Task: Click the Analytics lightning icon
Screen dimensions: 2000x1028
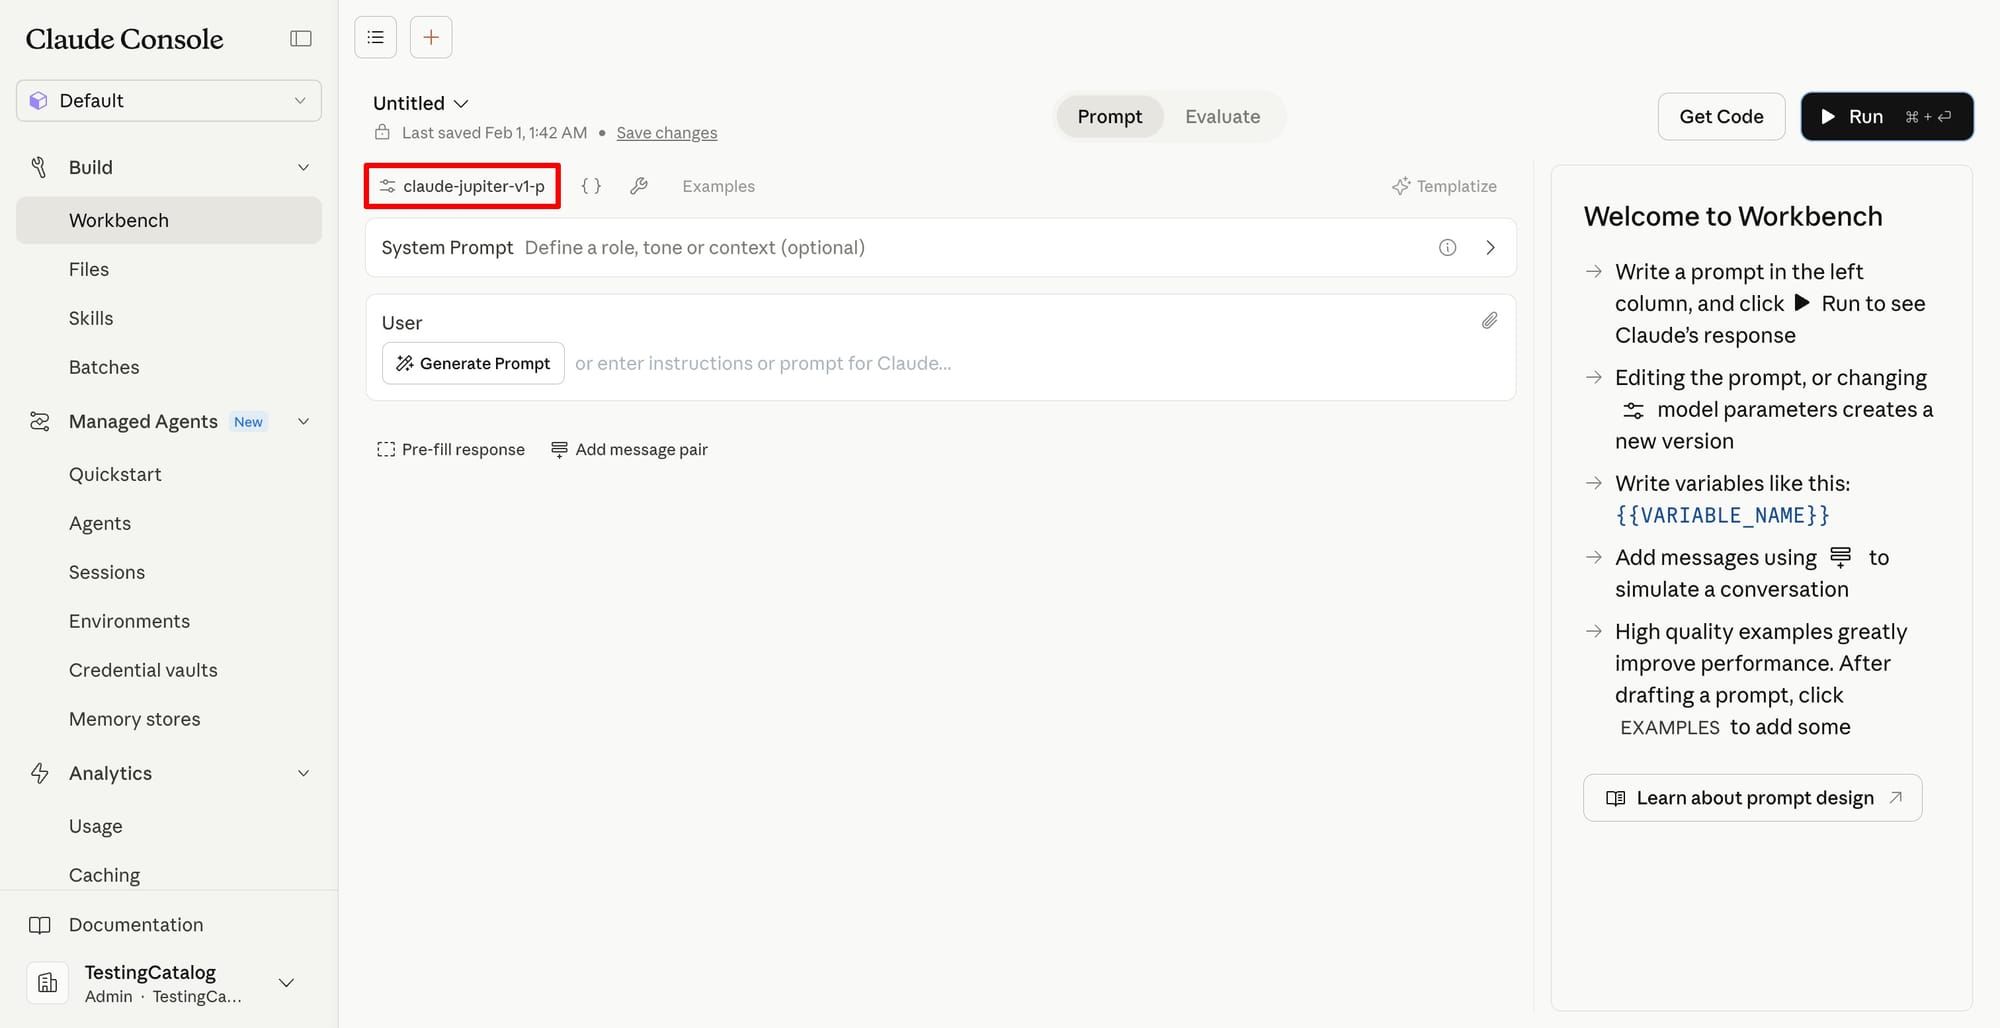Action: tap(40, 773)
